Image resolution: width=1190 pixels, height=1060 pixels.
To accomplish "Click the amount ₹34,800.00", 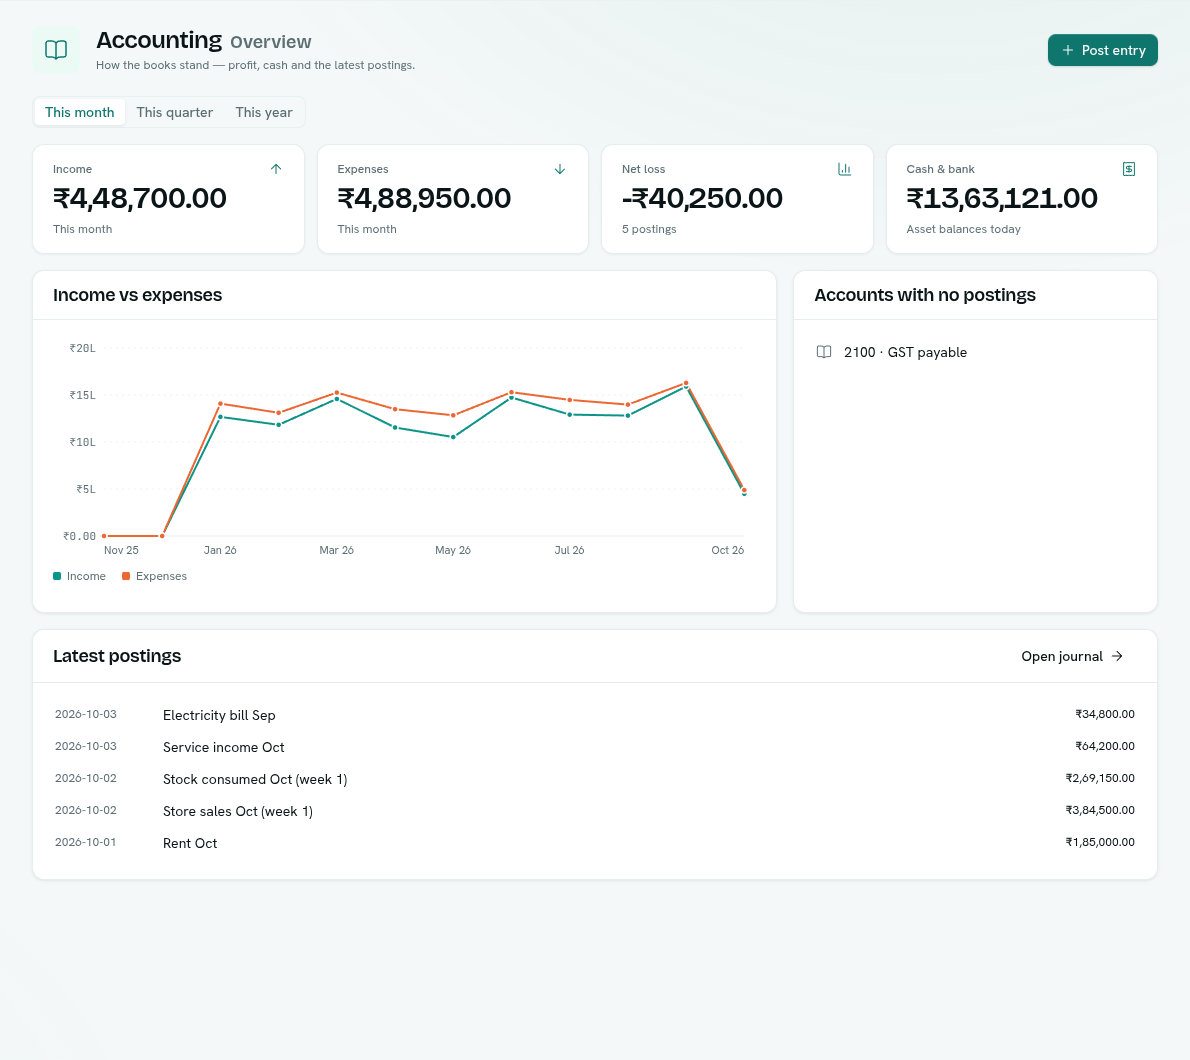I will [x=1104, y=714].
